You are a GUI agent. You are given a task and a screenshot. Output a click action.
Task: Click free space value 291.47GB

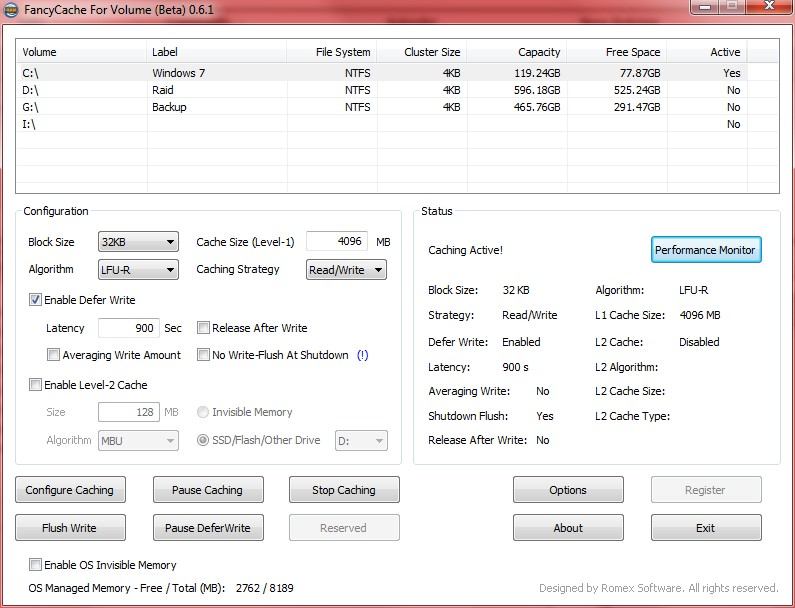(637, 107)
